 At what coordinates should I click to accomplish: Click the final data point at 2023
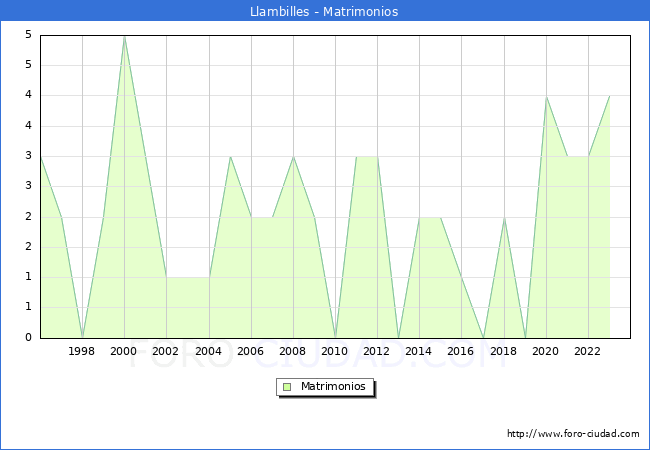pos(609,97)
